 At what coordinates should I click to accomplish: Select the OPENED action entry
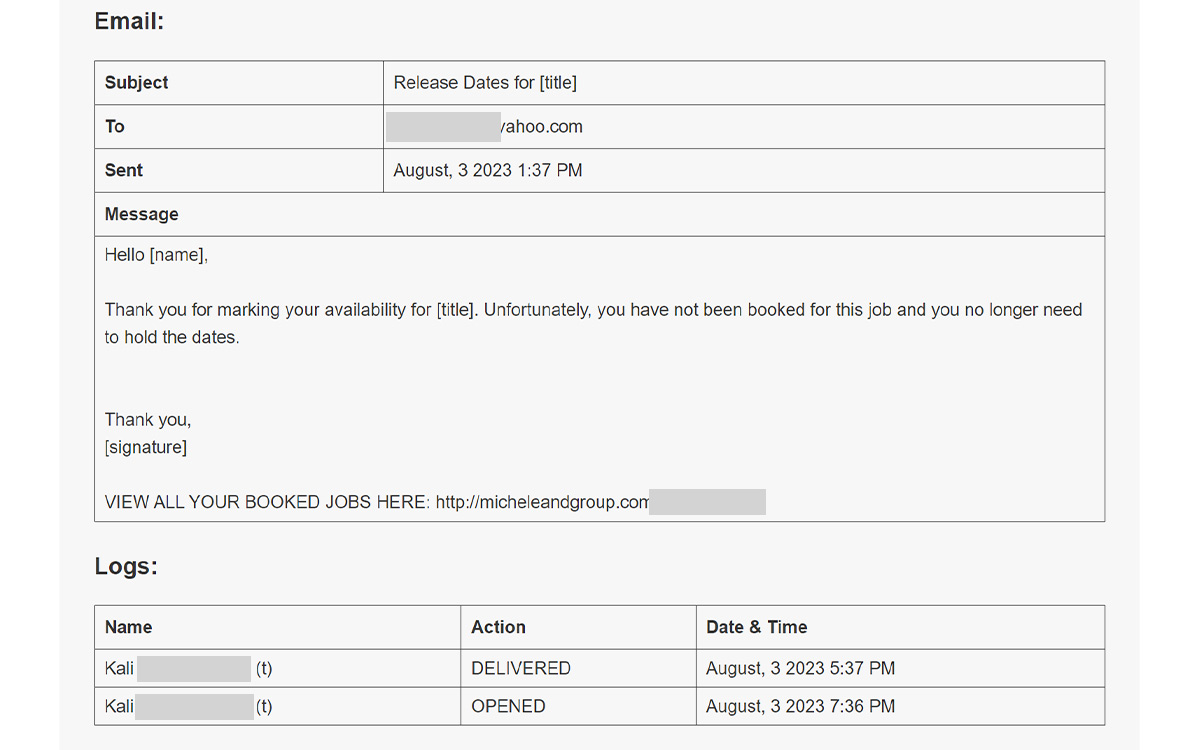coord(508,706)
